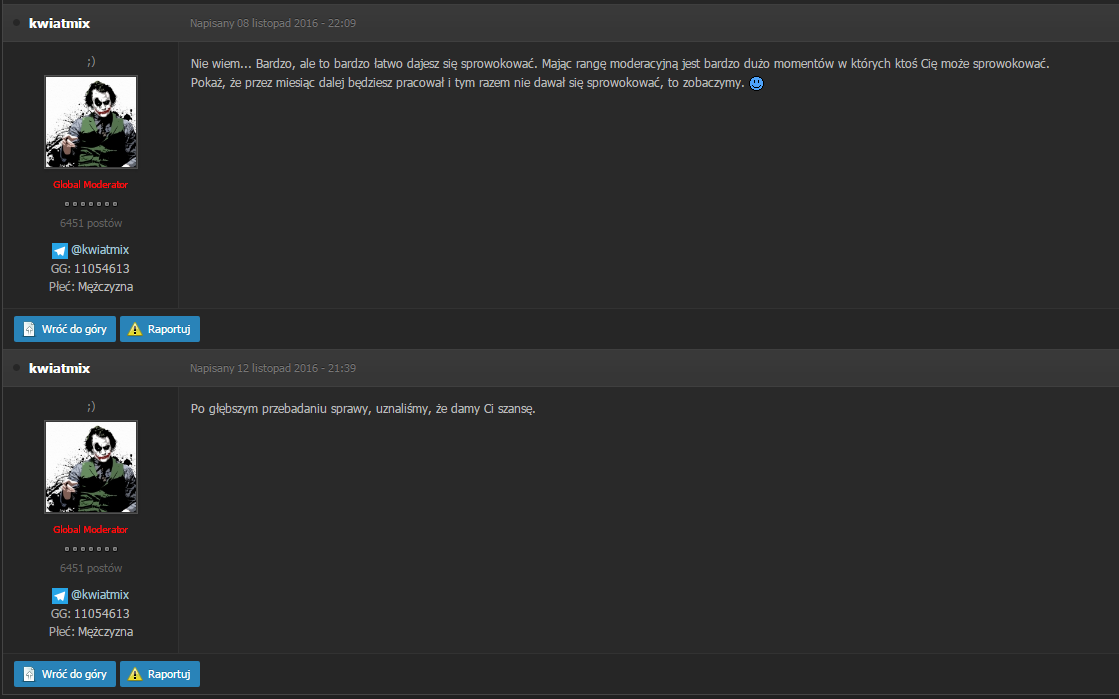
Task: Click the 'Napisany 12 listopad 2016 - 21:39' timestamp
Action: tap(273, 368)
